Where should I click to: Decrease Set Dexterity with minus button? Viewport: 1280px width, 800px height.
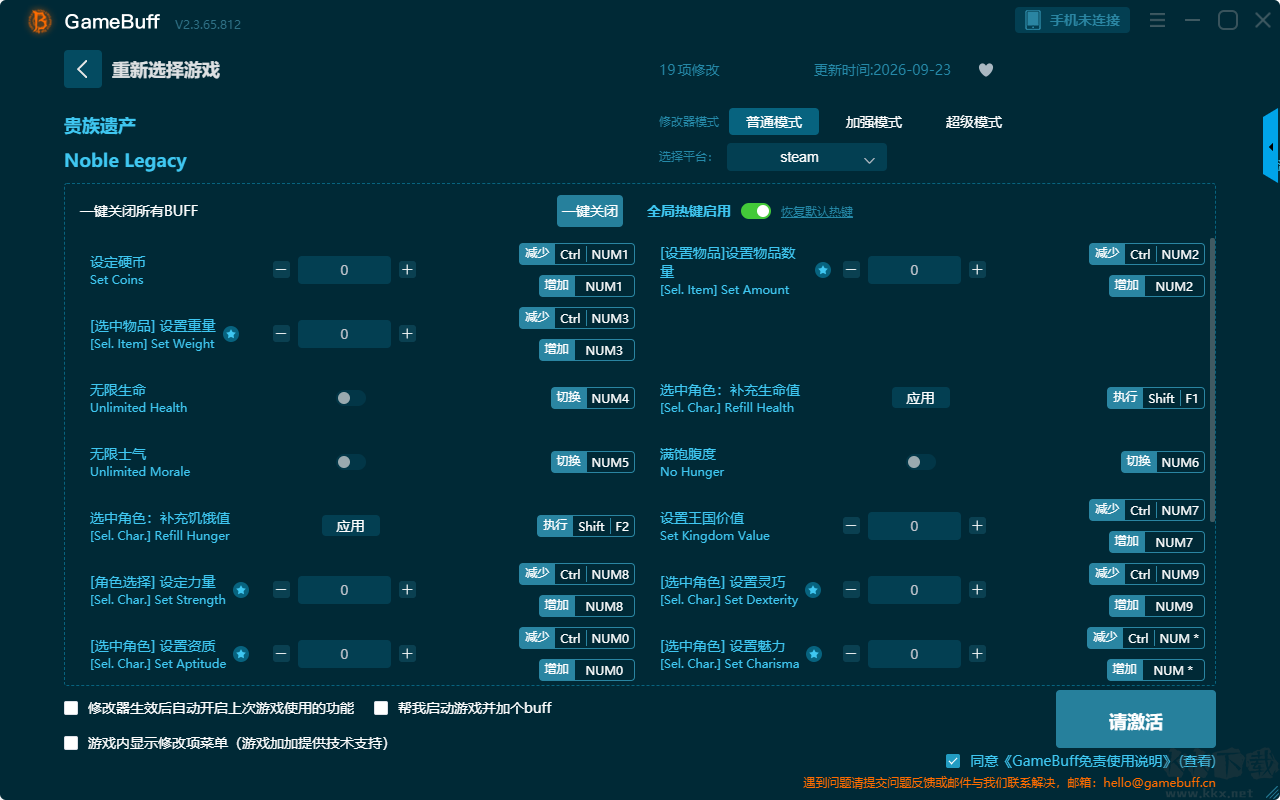coord(851,590)
